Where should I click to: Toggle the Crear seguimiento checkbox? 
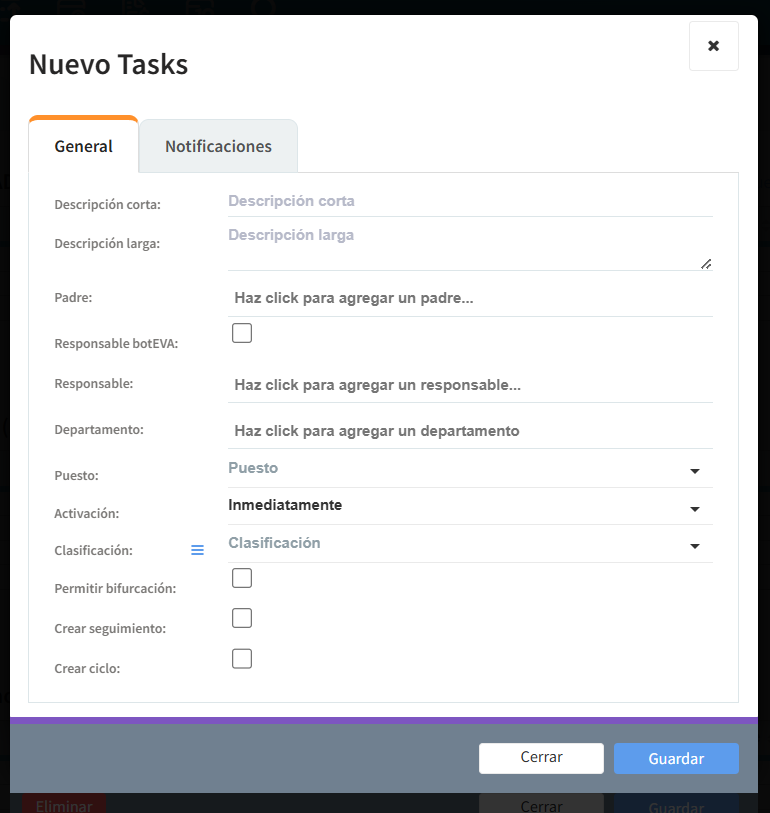(242, 618)
